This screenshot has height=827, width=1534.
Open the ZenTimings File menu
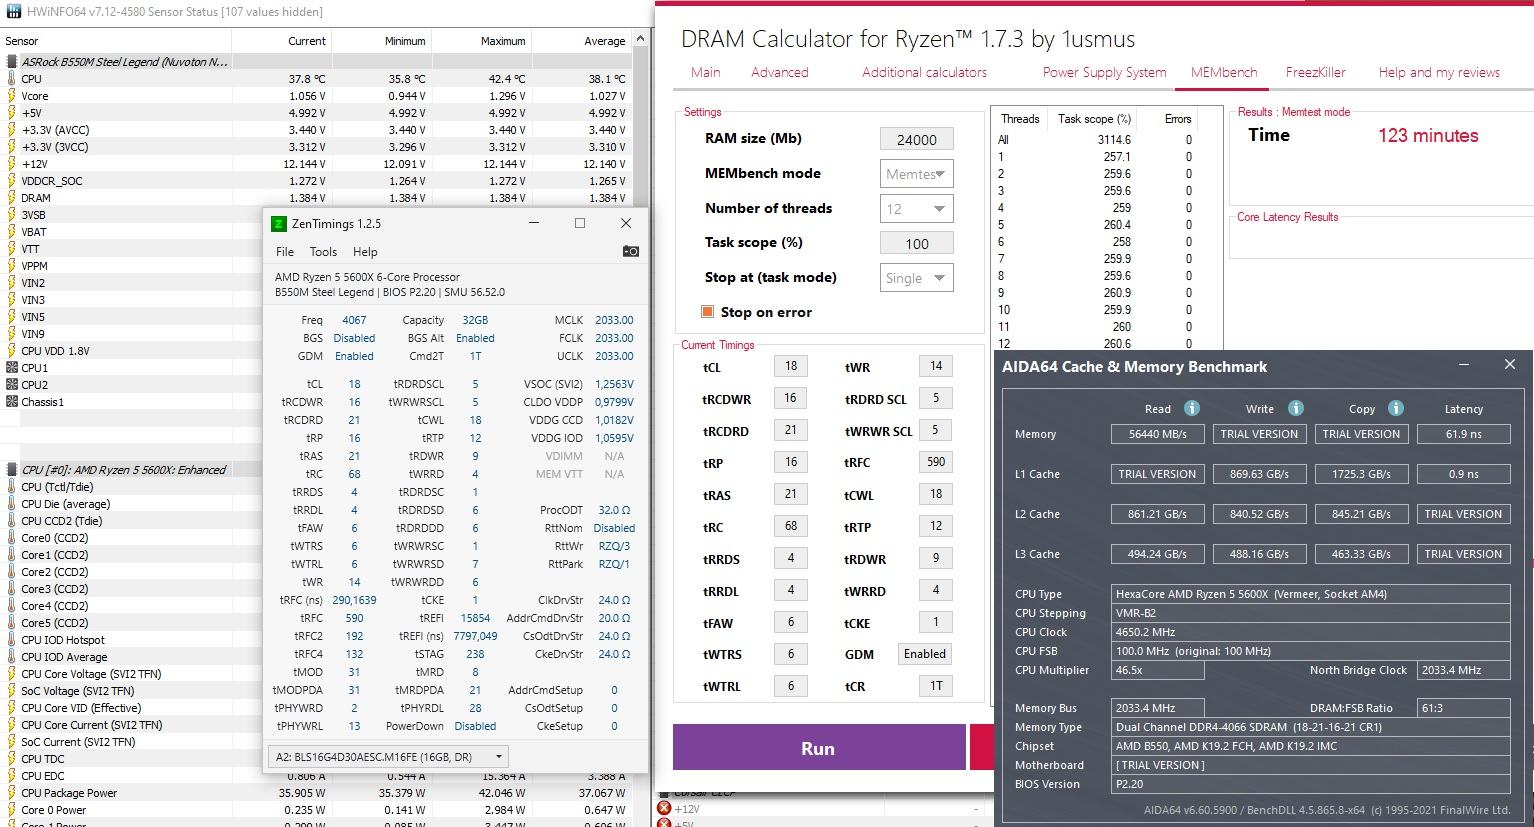285,252
